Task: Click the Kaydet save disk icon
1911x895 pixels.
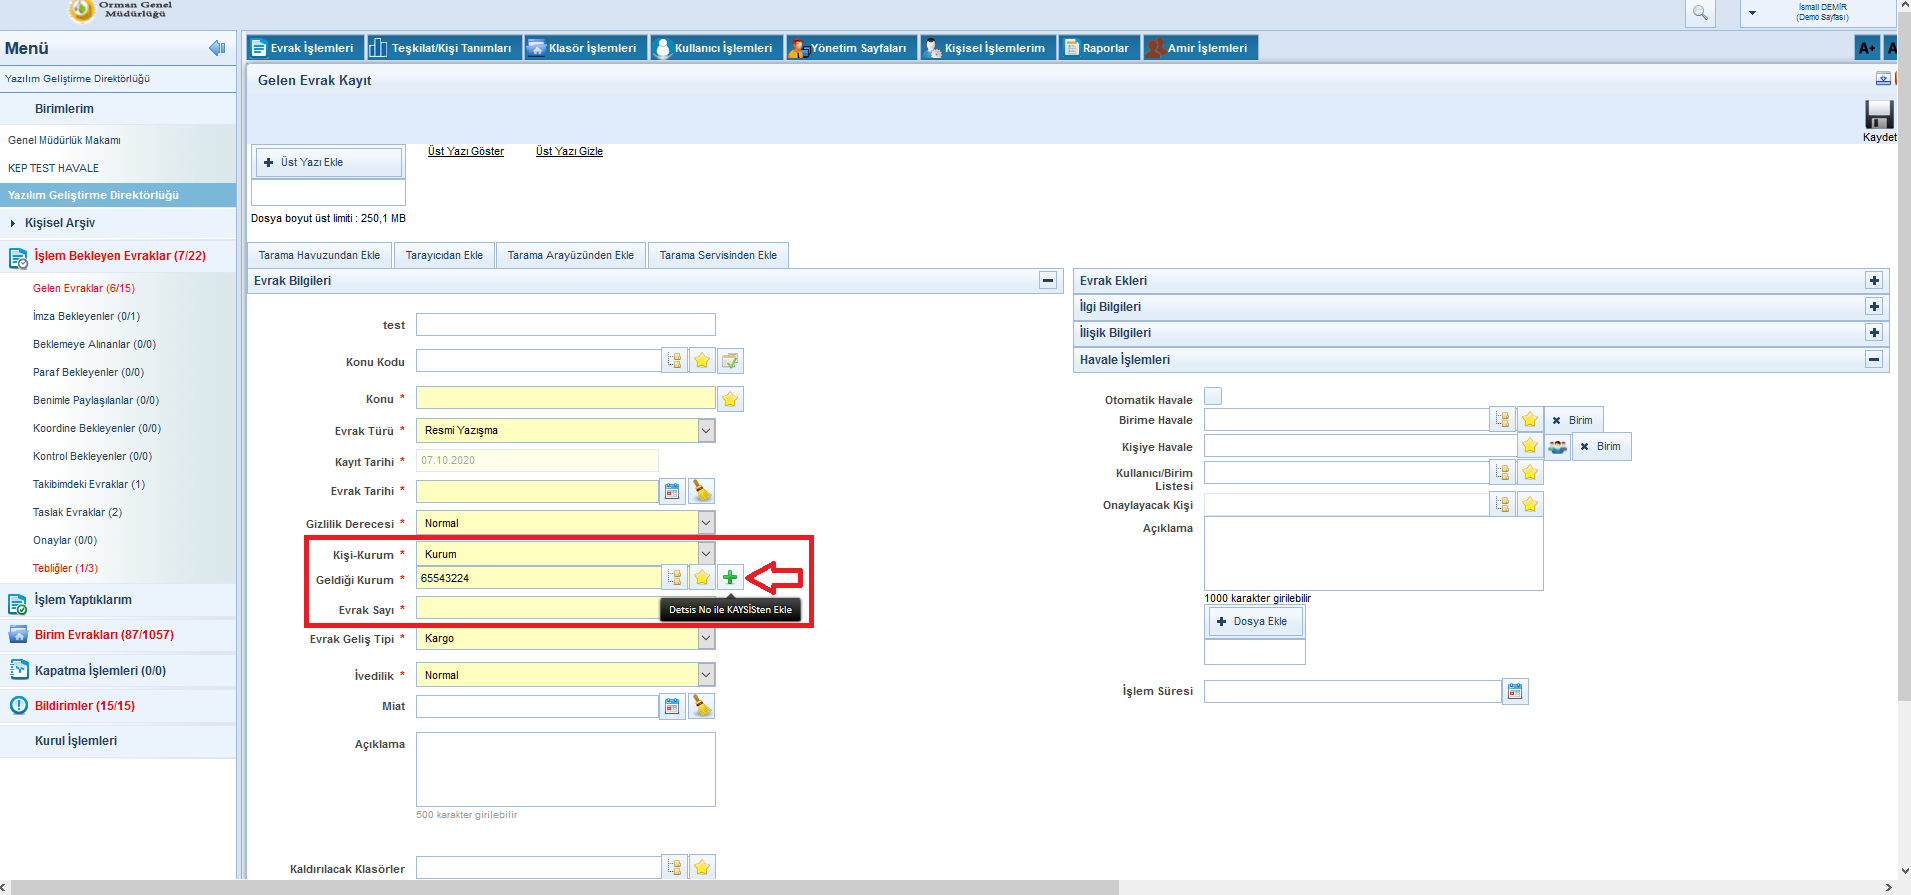Action: [1878, 114]
